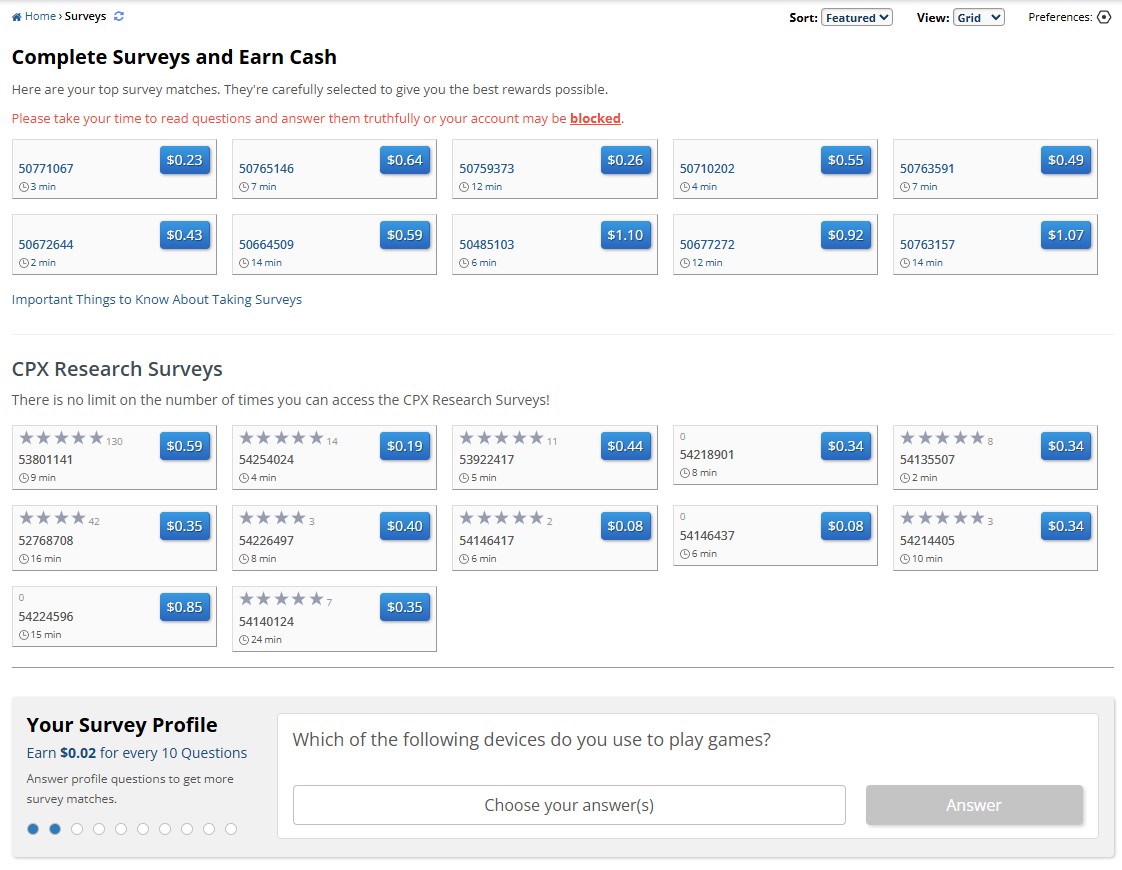Open the Sort Featured dropdown

pos(856,18)
